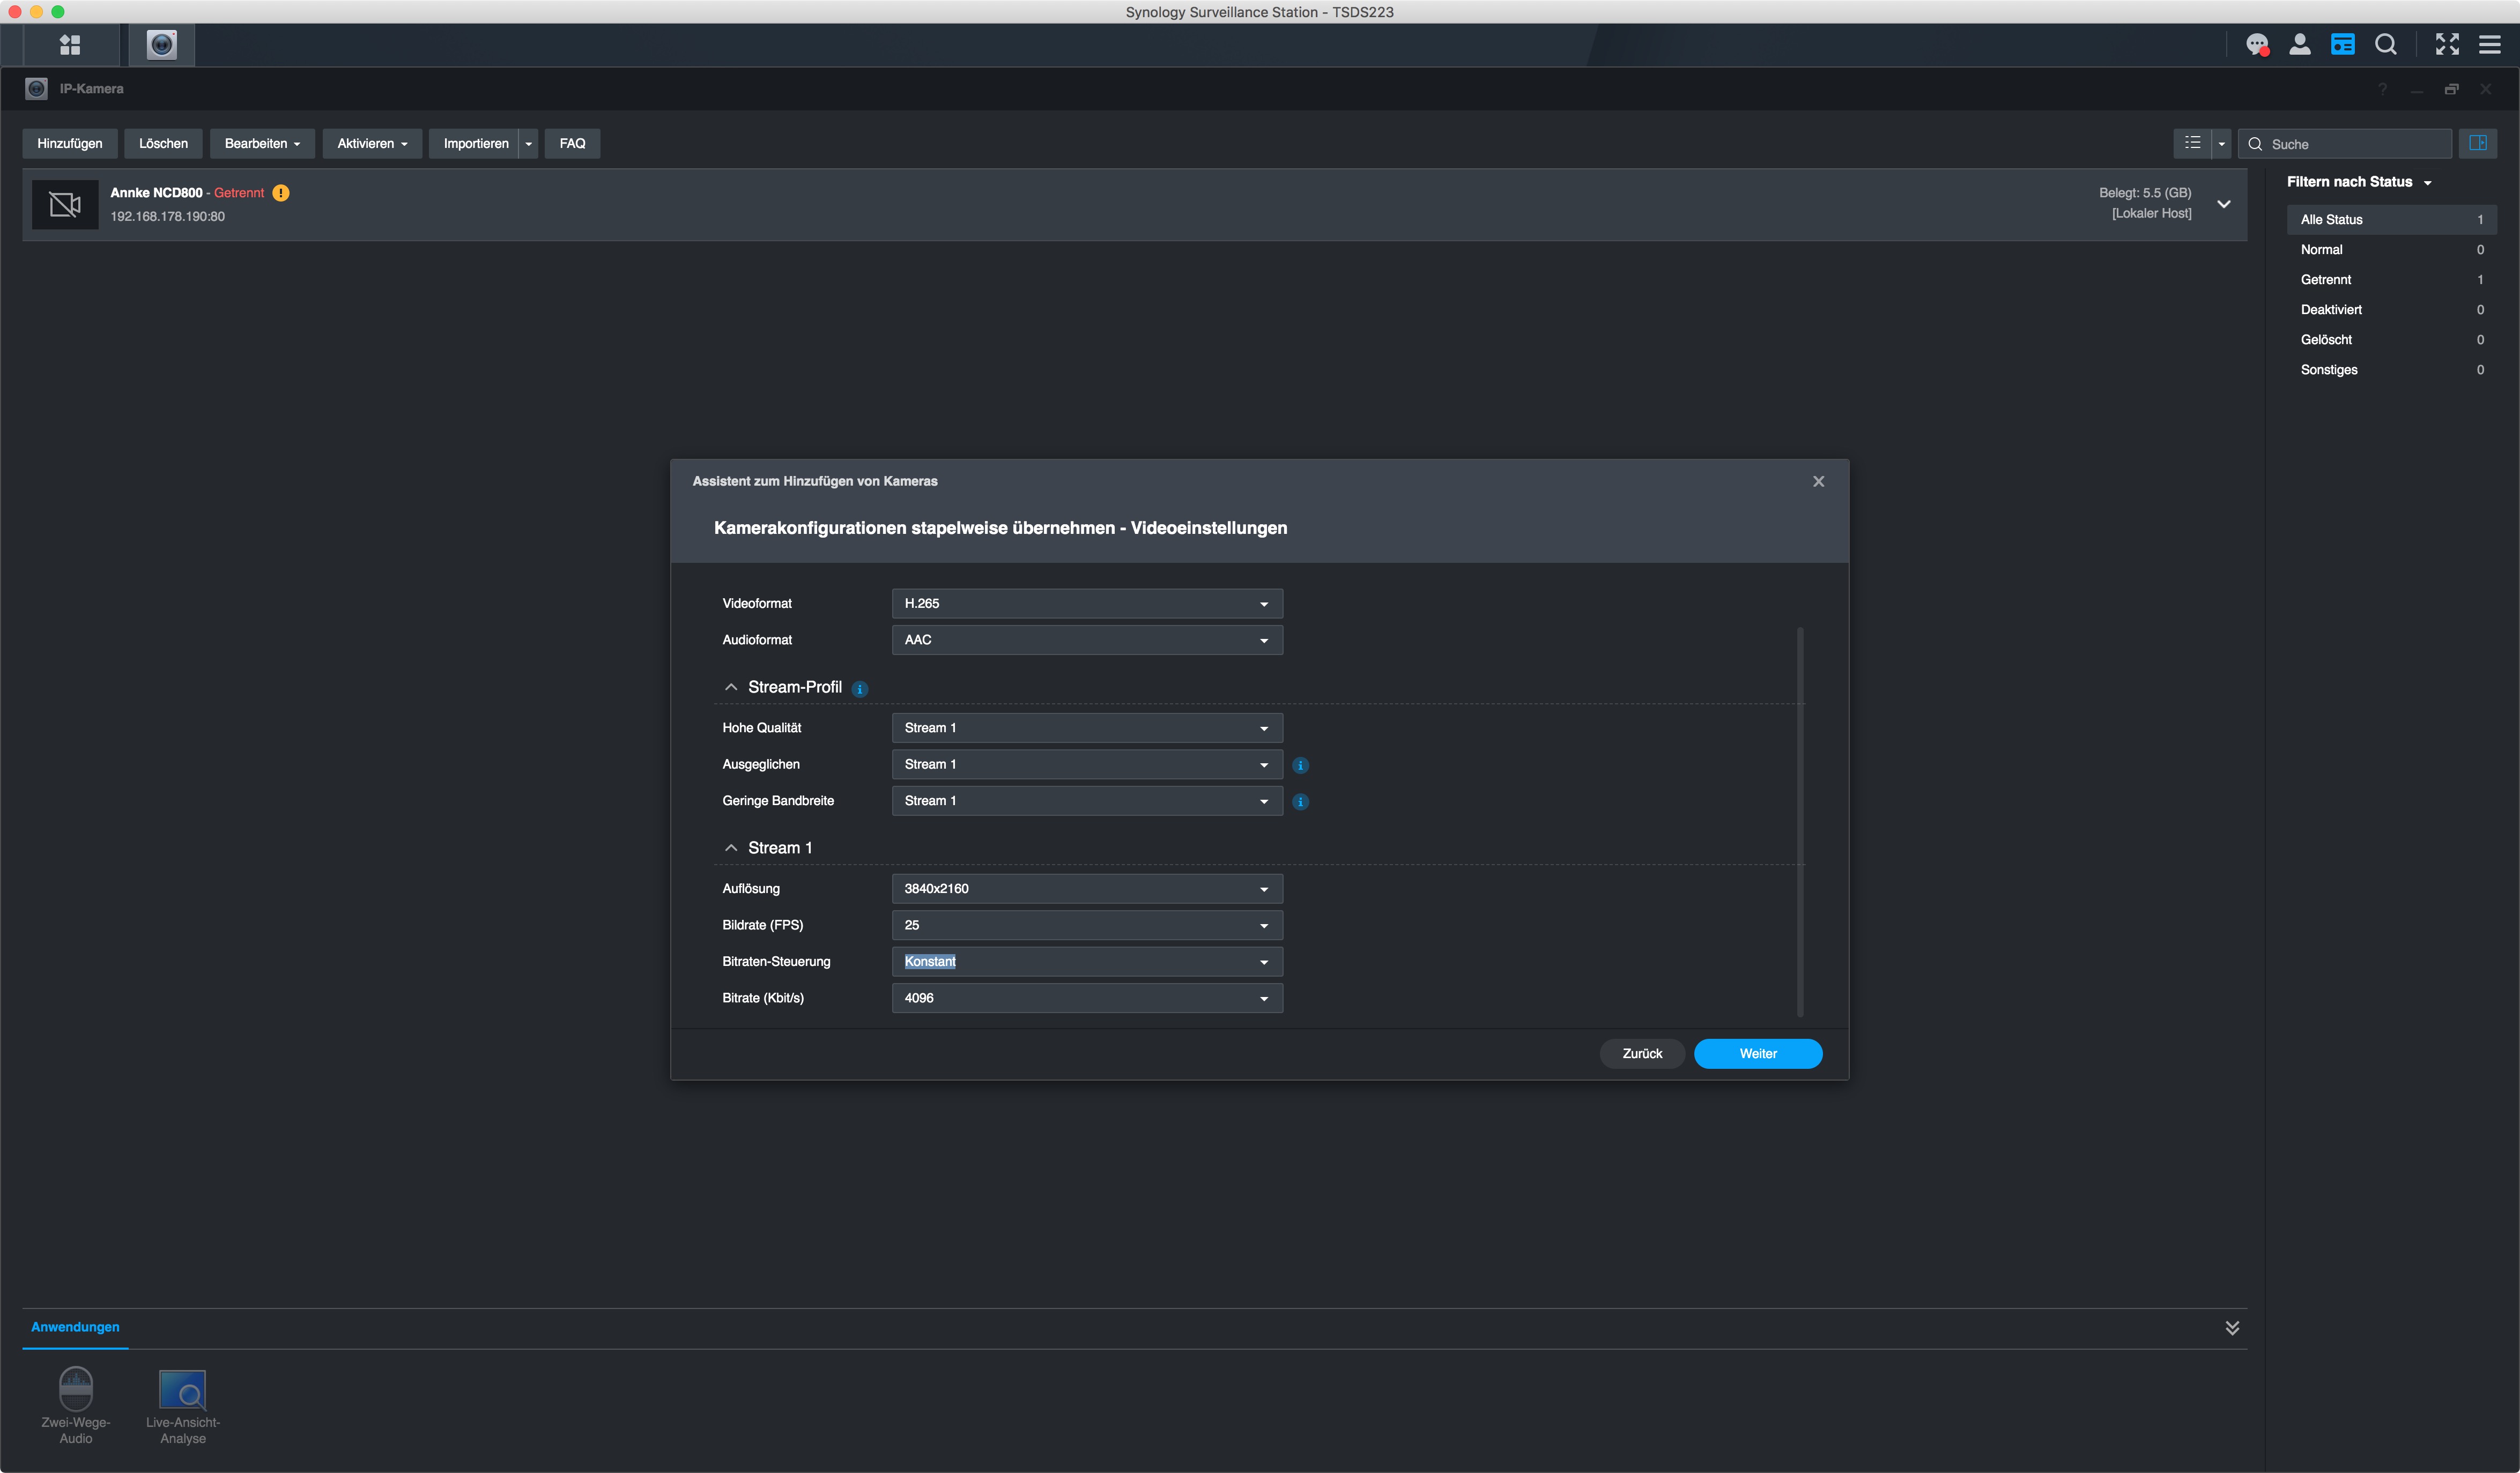
Task: Collapse the Stream 1 section
Action: (731, 848)
